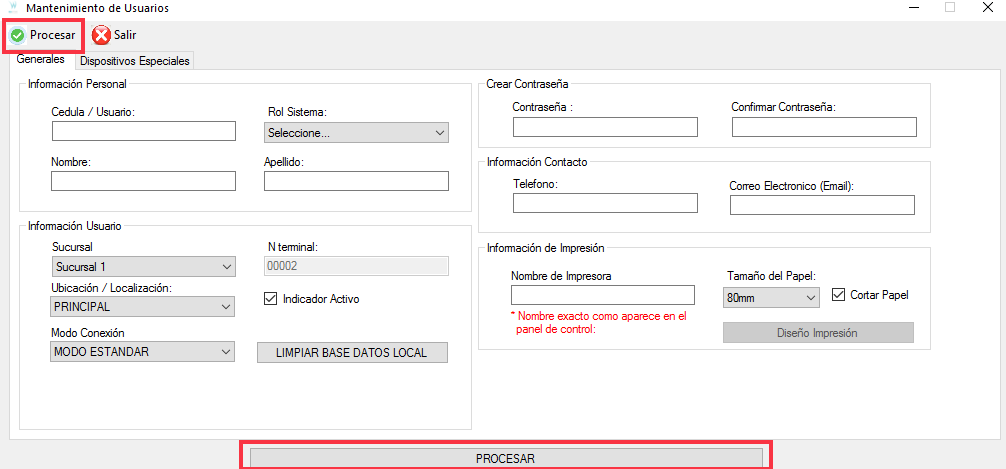Expand the Modo Conexión dropdown

coord(142,351)
